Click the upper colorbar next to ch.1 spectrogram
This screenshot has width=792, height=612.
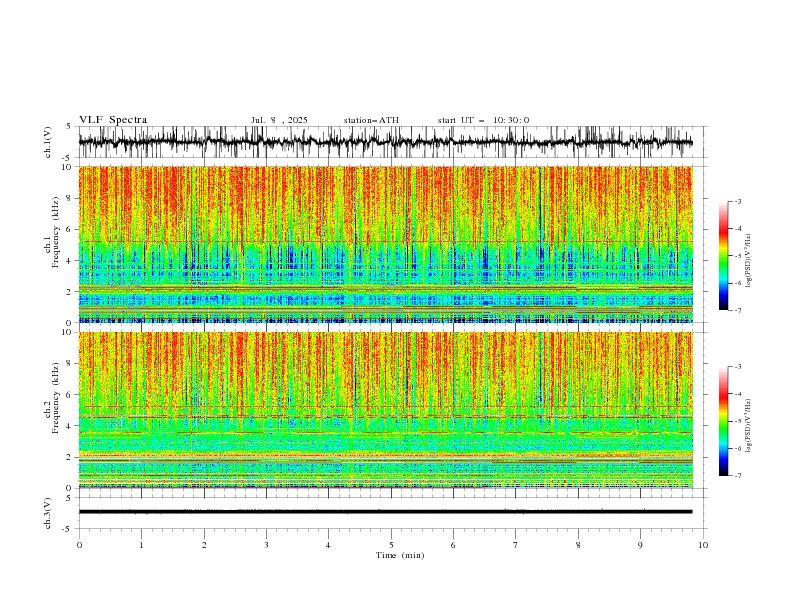pos(723,256)
